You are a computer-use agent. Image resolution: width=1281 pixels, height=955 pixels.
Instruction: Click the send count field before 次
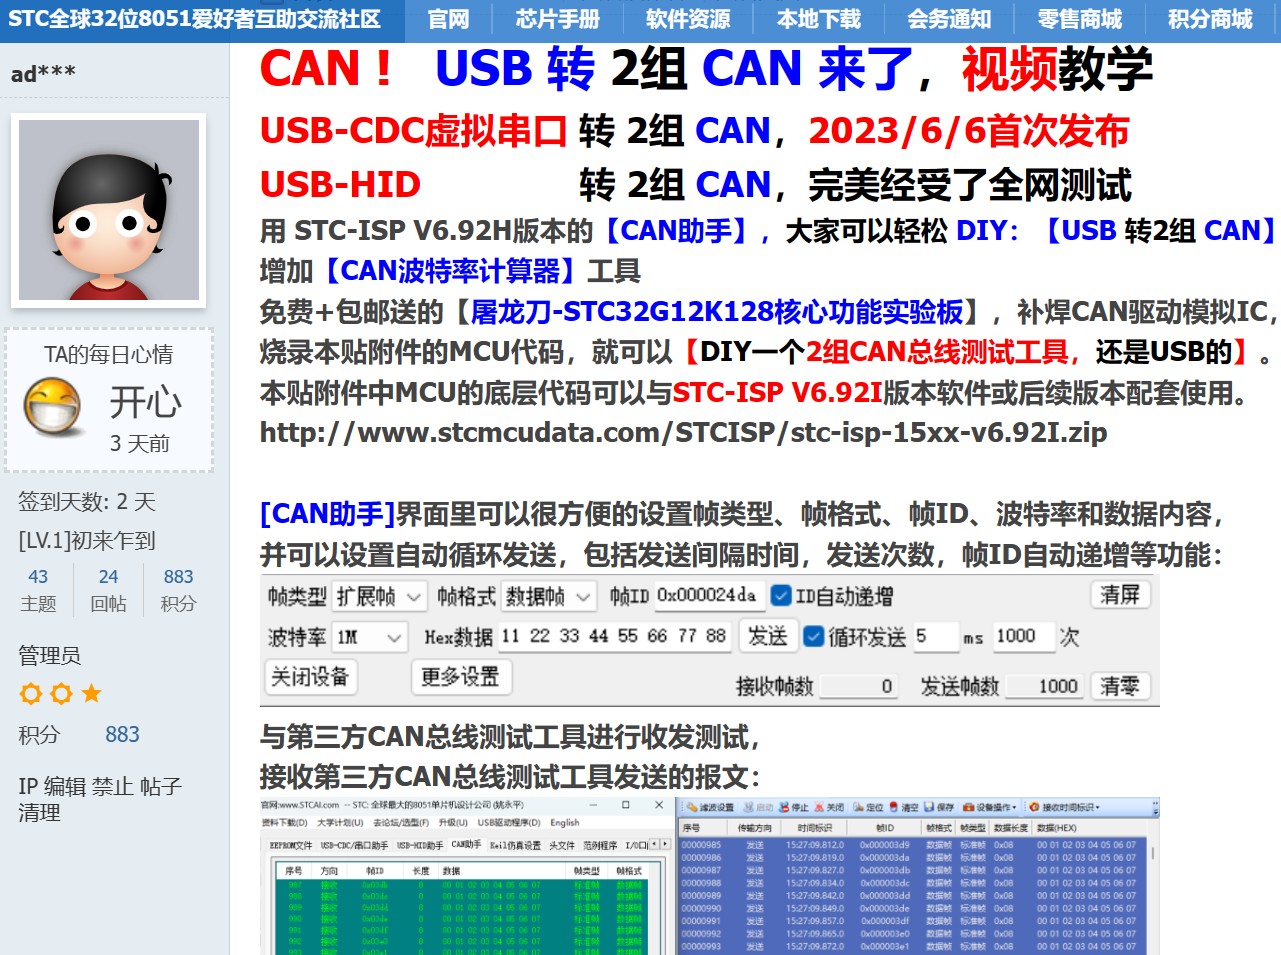coord(1023,637)
